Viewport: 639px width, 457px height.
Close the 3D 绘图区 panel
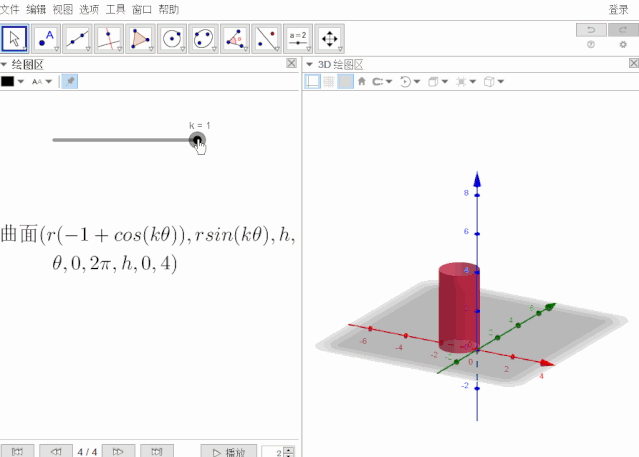(x=634, y=63)
